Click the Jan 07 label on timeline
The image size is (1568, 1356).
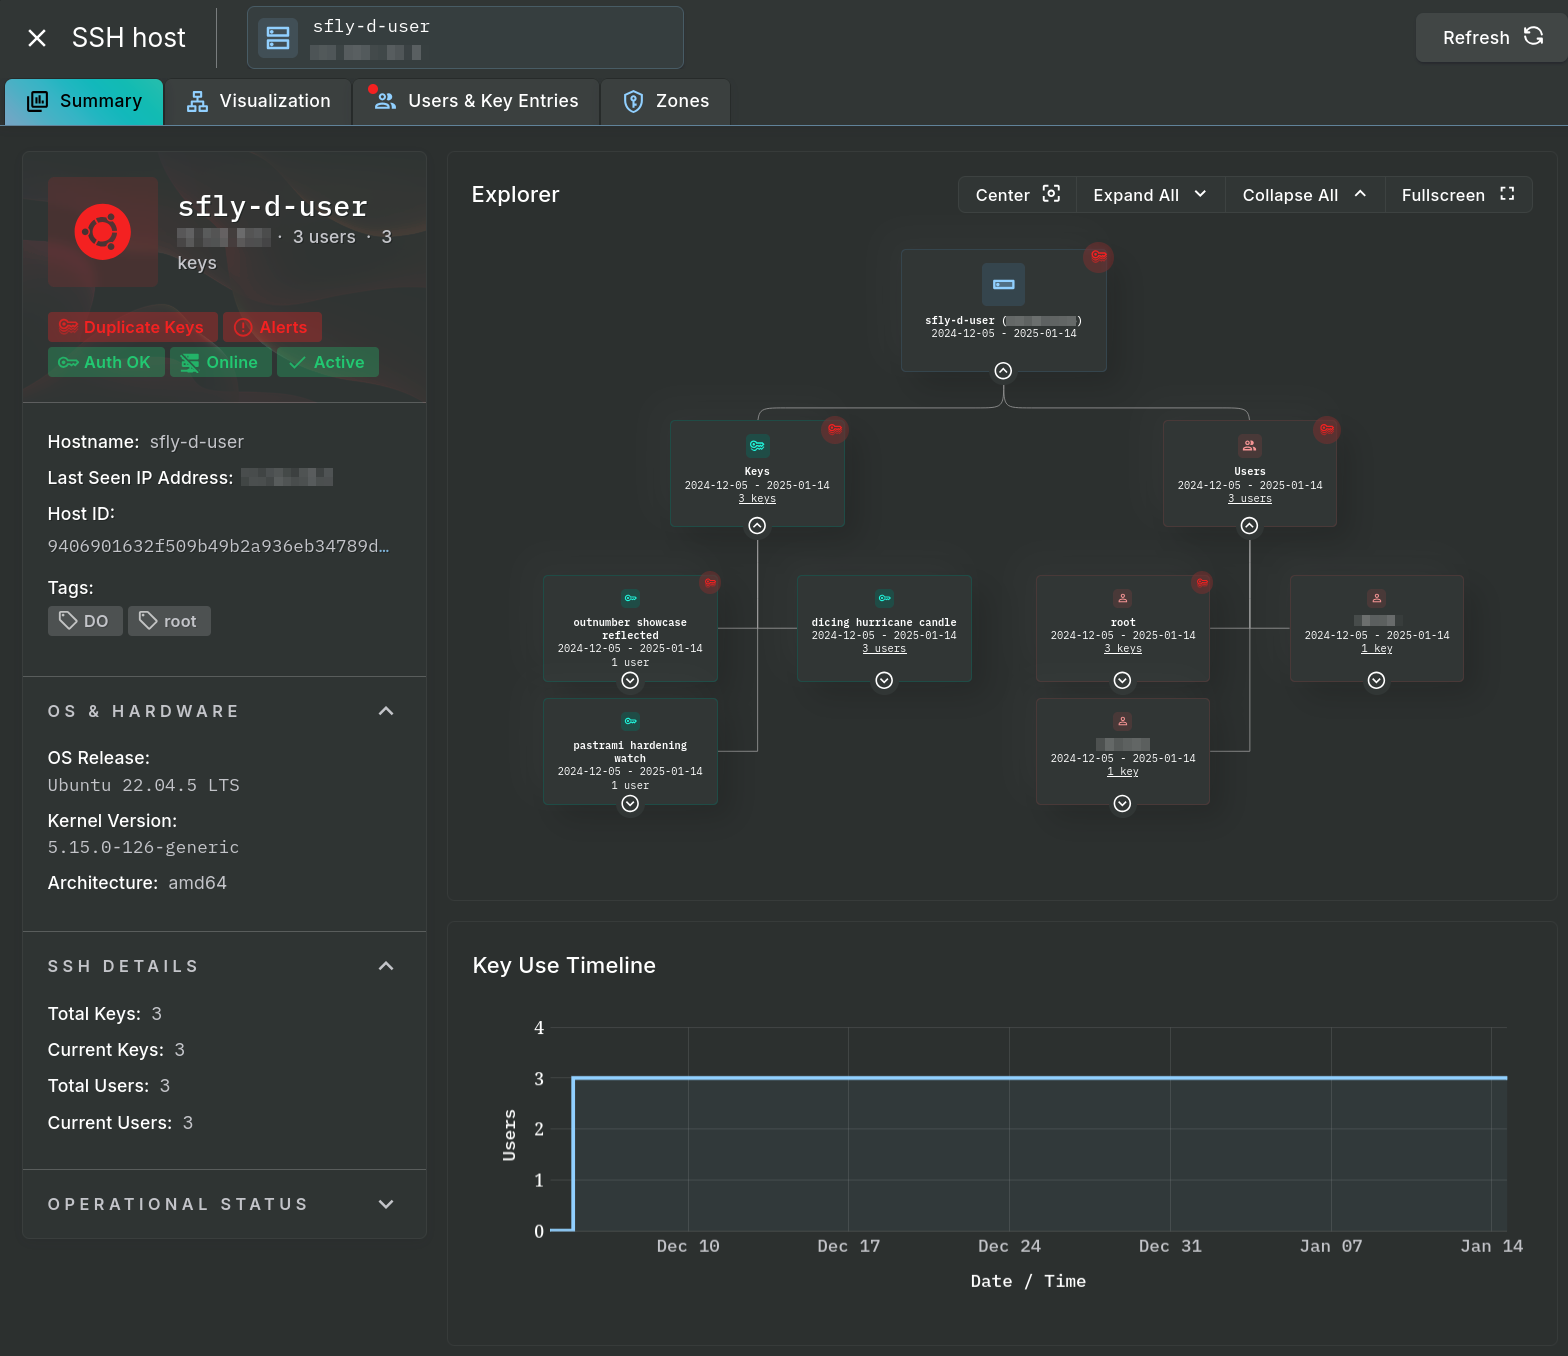click(x=1331, y=1246)
